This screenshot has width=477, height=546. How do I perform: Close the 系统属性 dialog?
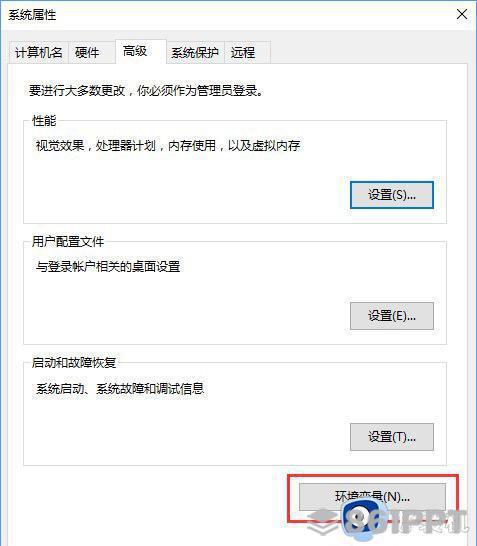coord(462,14)
